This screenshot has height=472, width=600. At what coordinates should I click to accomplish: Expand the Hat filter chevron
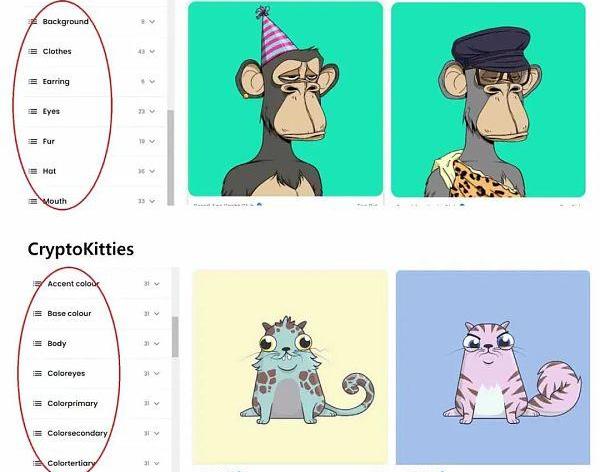tap(152, 171)
